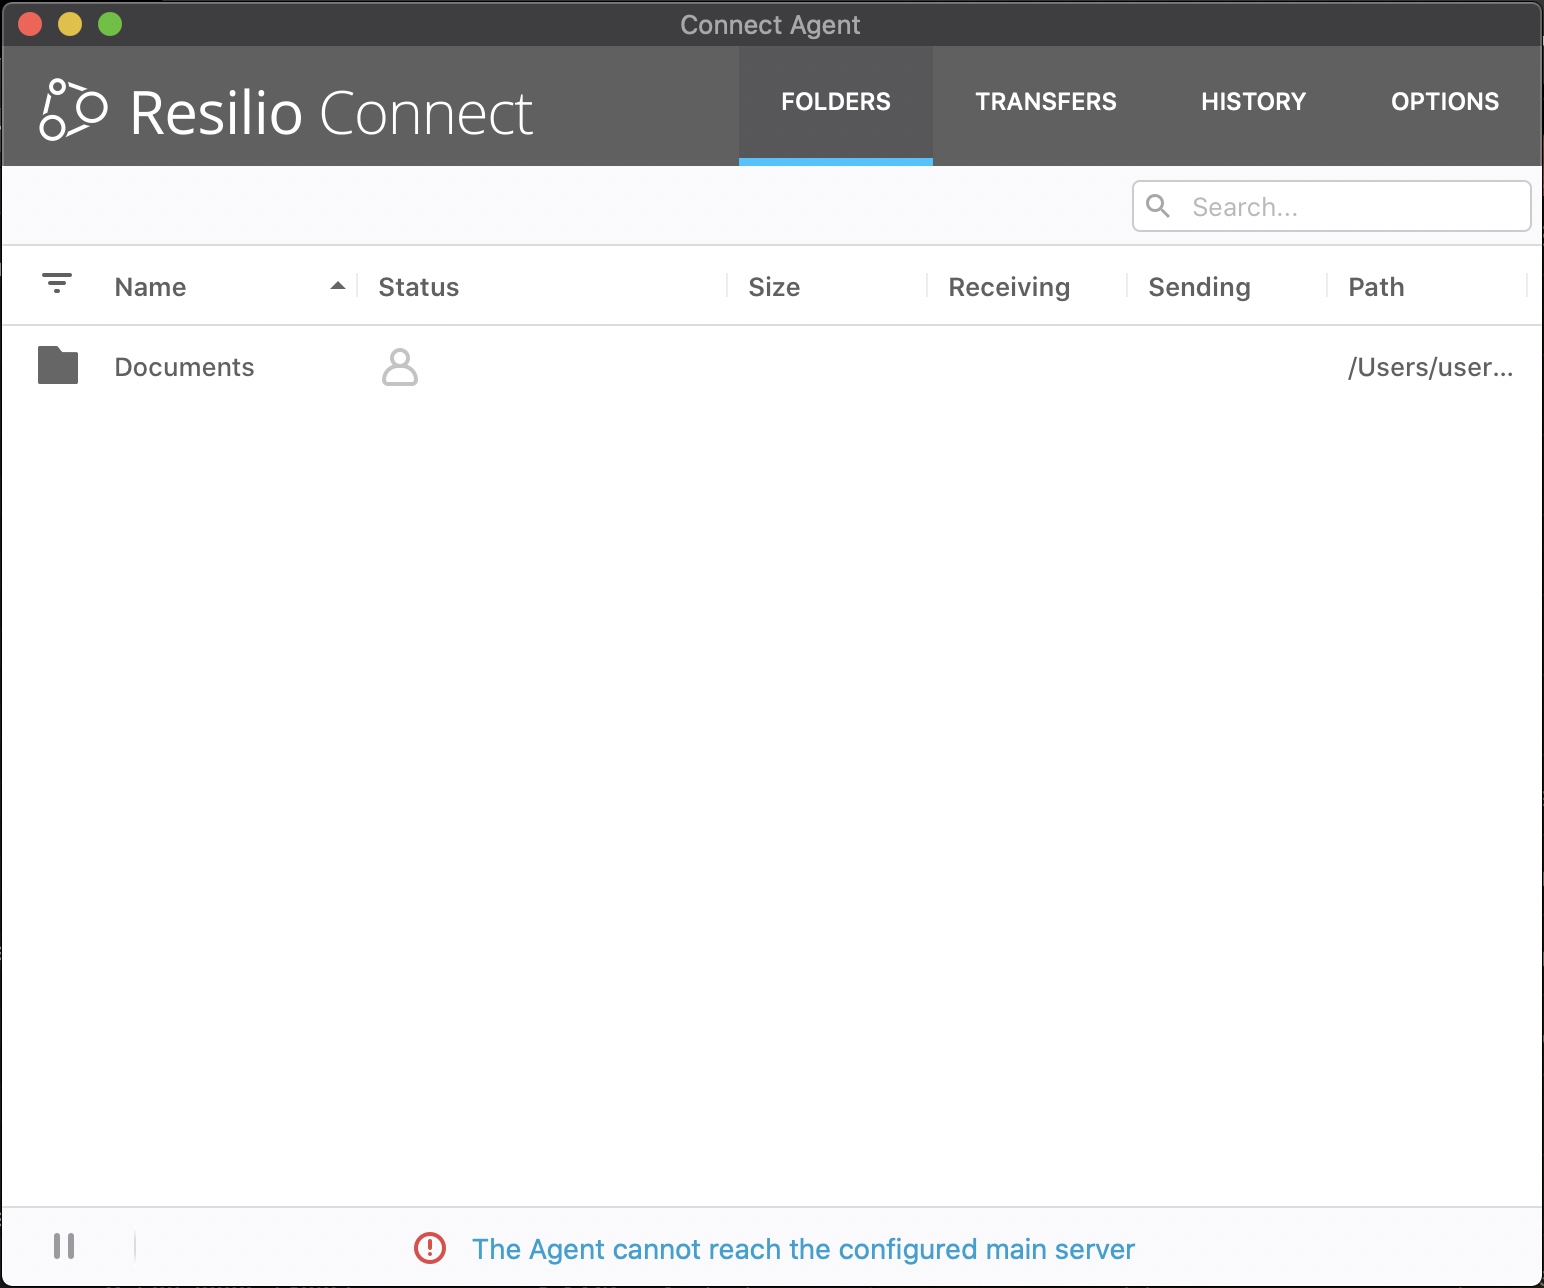Select the Folders tab

point(835,102)
